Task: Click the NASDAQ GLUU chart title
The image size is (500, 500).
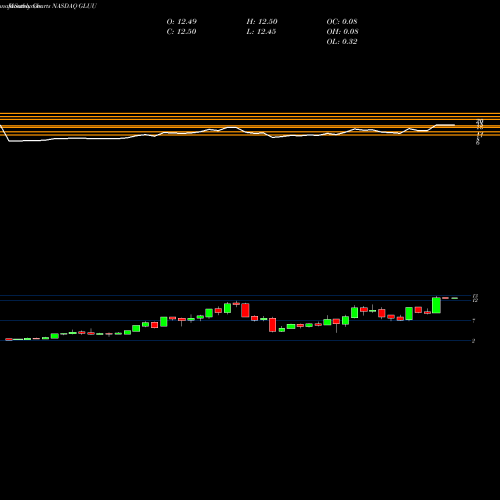Action: pos(74,6)
